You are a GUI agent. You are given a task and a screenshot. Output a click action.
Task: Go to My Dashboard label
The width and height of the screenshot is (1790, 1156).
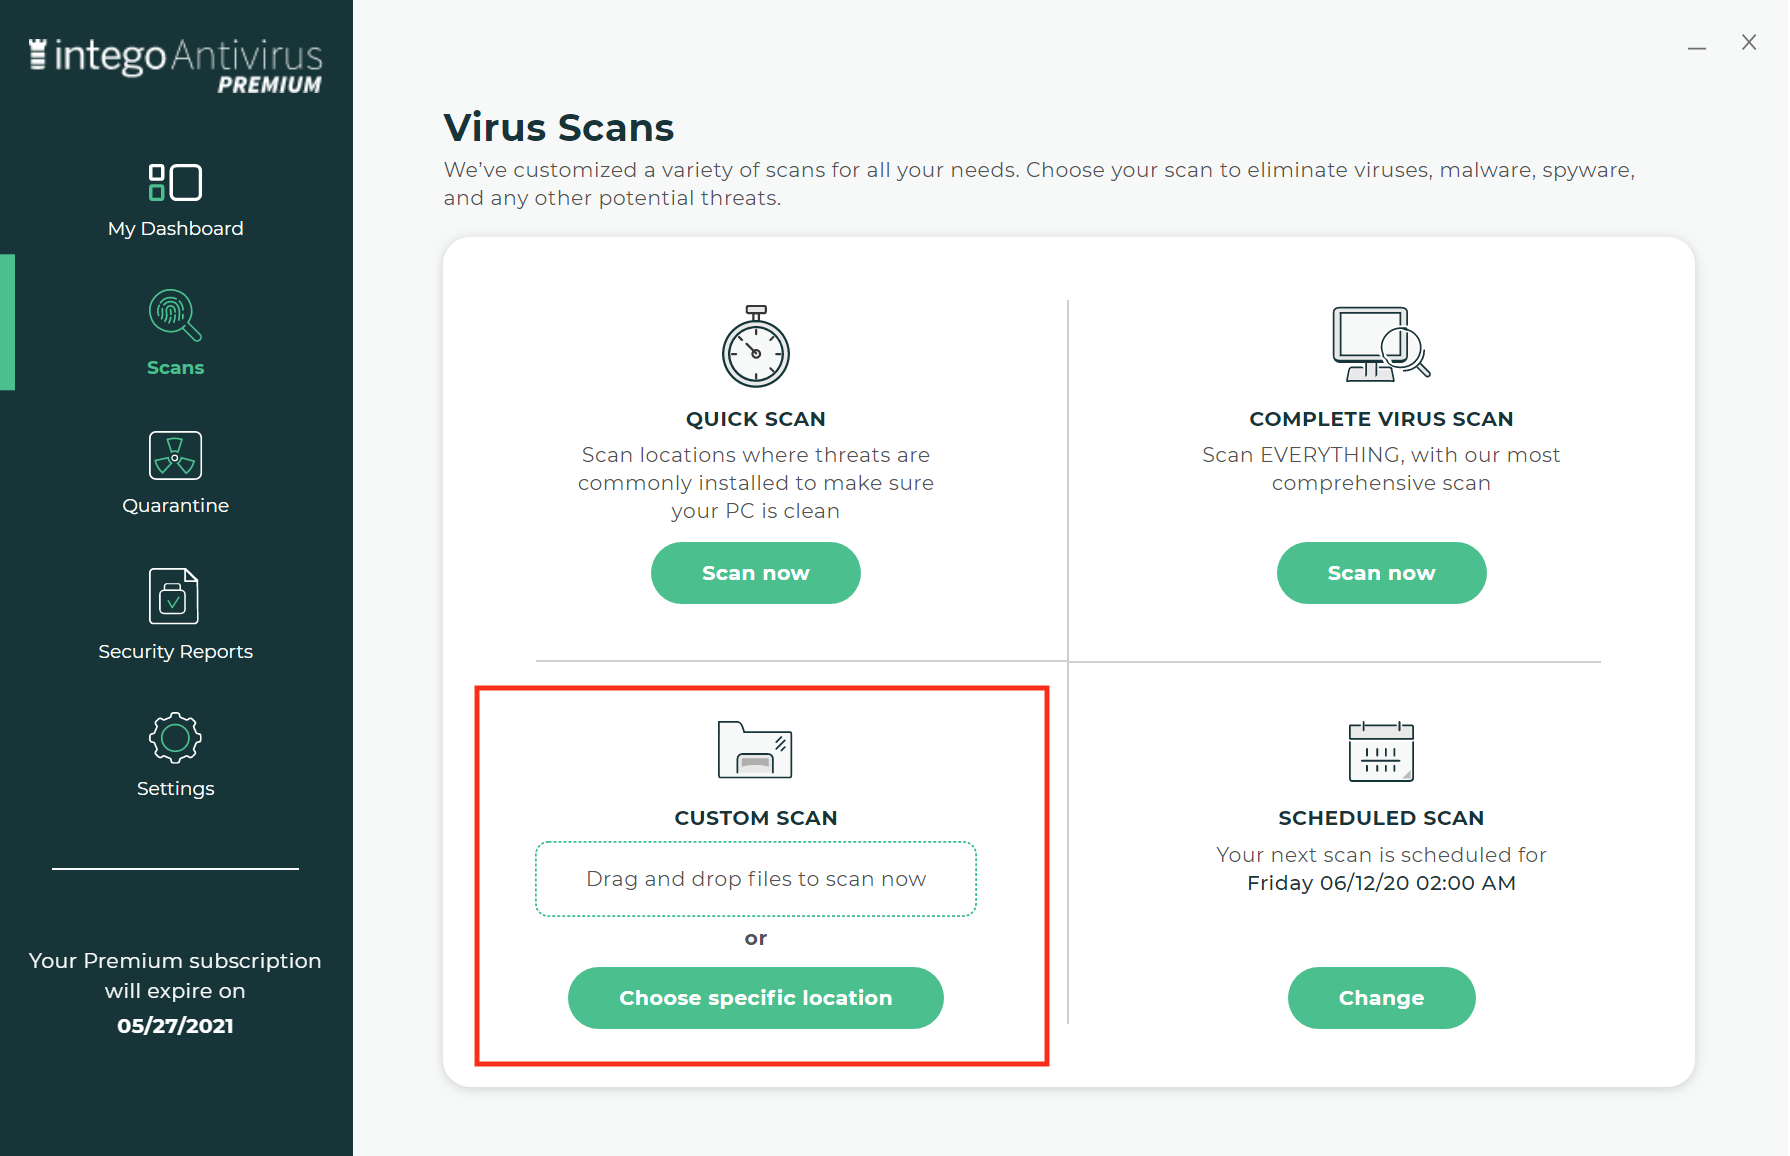coord(176,229)
